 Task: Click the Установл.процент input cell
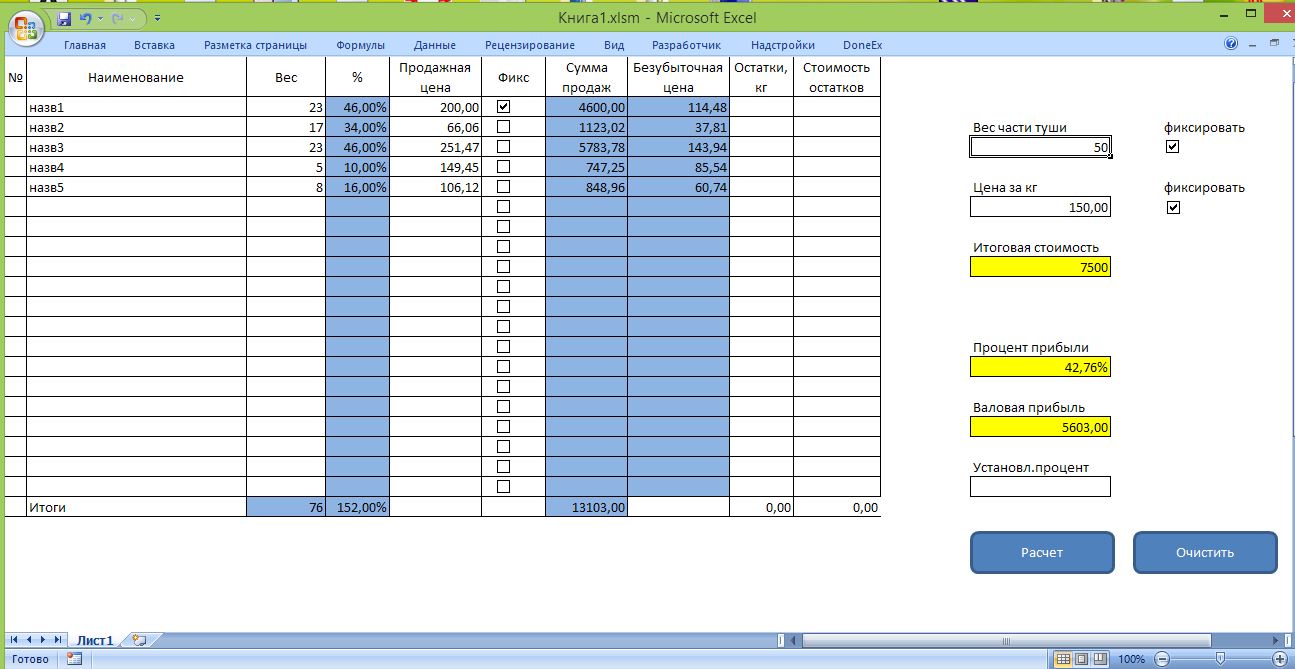1041,487
